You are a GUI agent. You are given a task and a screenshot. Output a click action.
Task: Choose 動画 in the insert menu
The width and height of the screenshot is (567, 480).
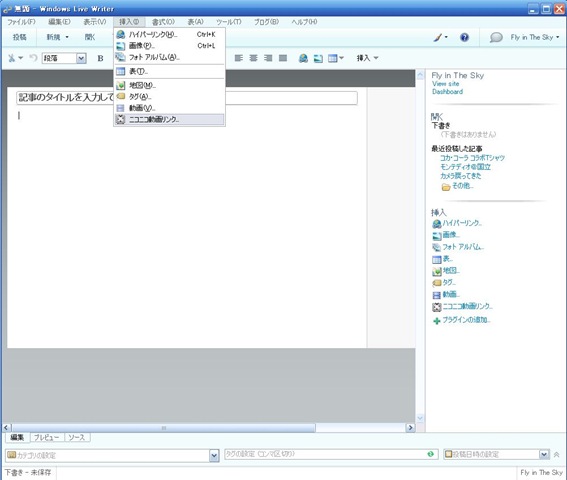click(169, 108)
